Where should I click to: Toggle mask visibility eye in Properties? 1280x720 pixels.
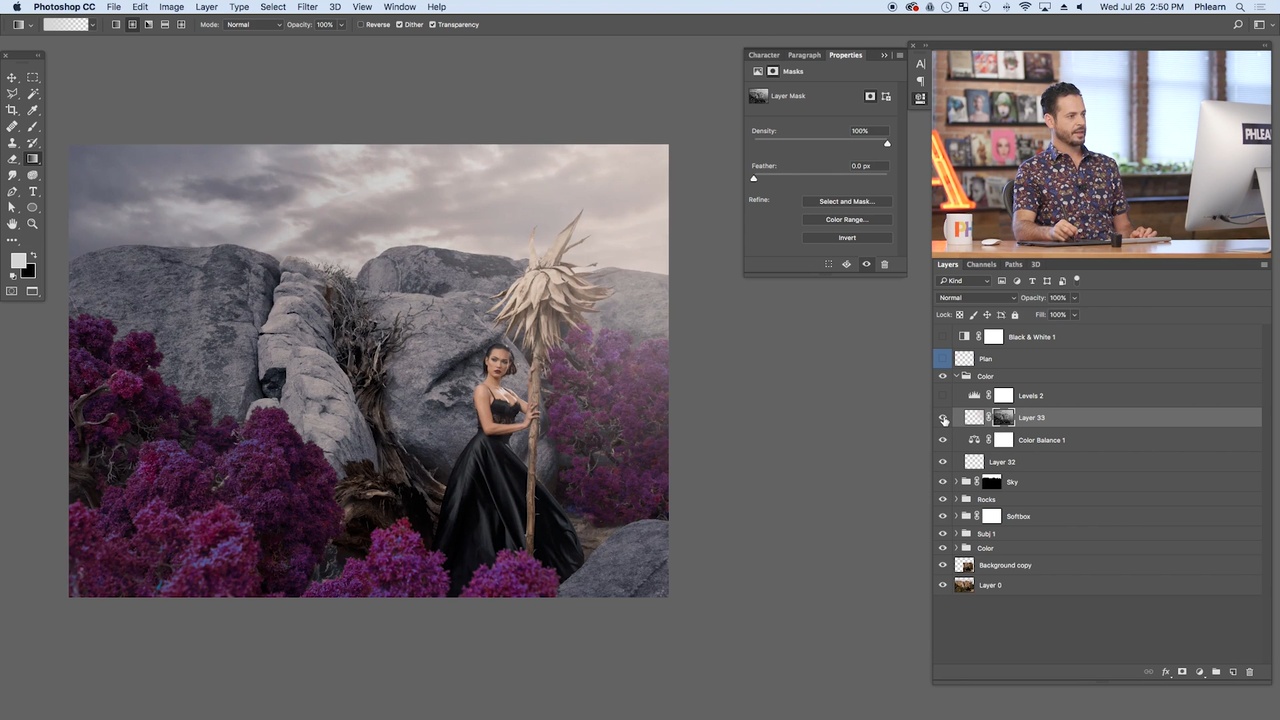tap(866, 264)
